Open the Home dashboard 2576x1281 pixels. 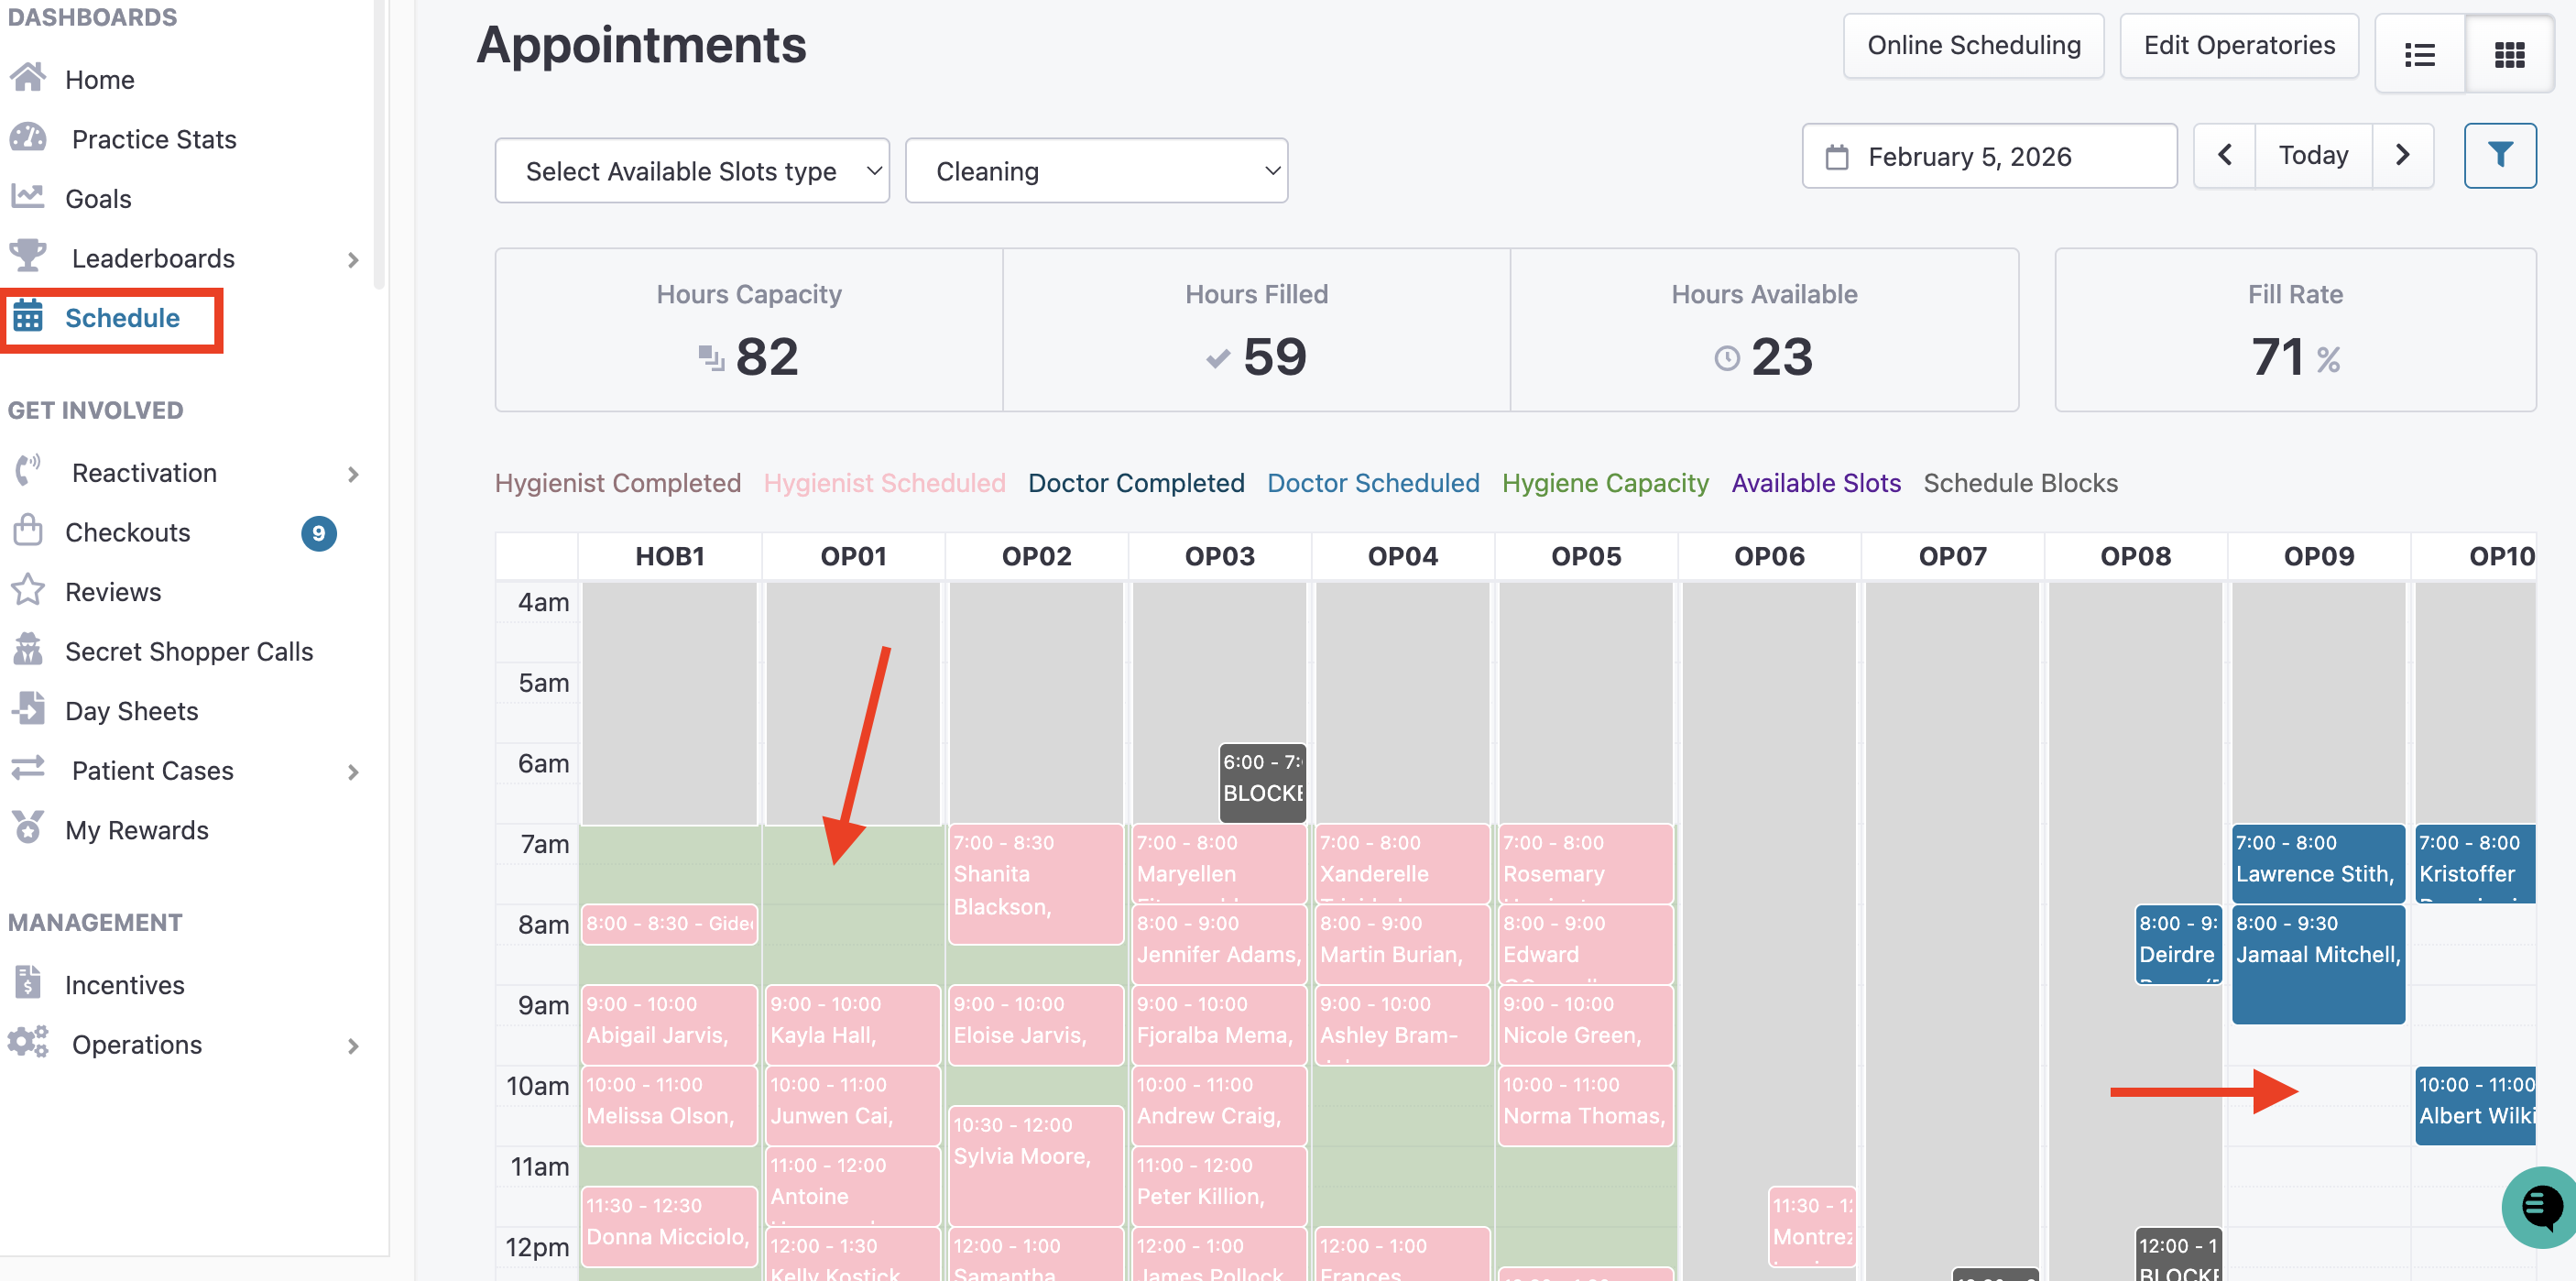(x=100, y=80)
